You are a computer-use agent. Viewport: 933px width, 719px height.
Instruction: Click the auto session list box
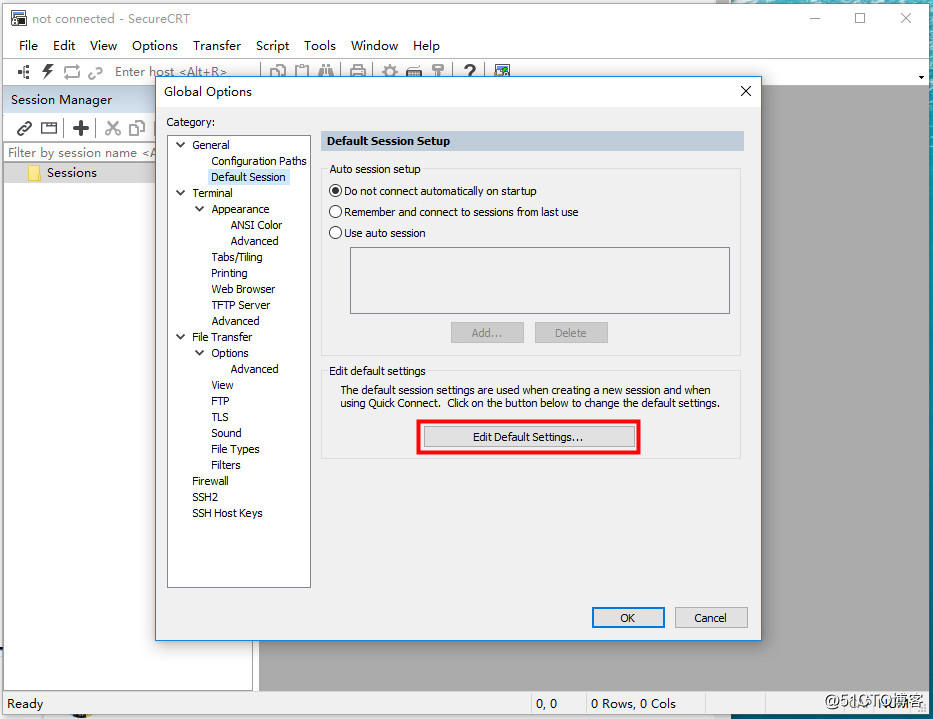click(x=540, y=280)
